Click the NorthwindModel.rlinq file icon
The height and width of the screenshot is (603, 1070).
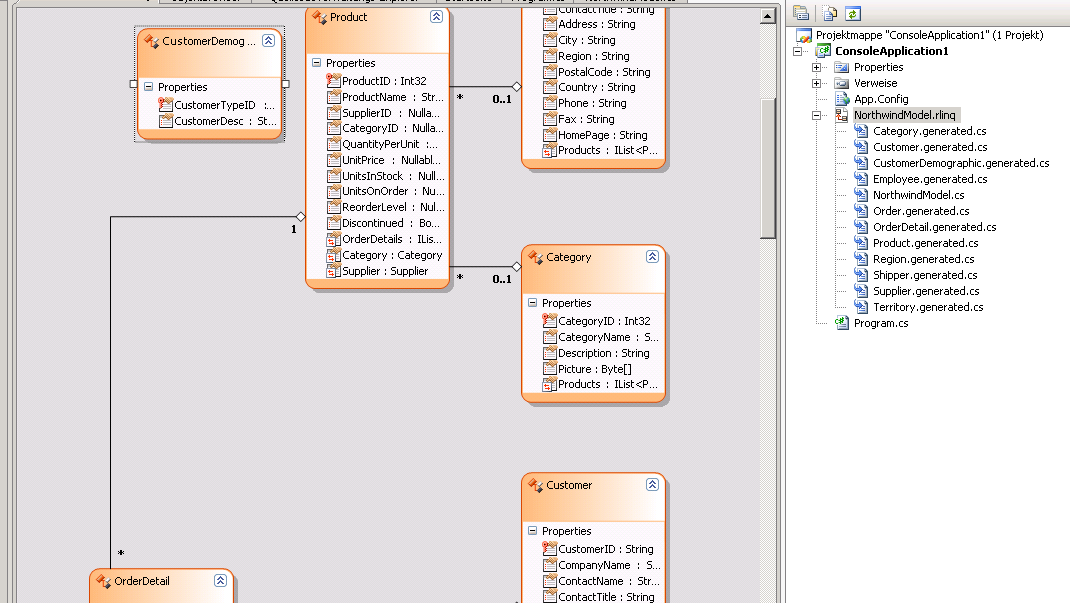click(842, 115)
